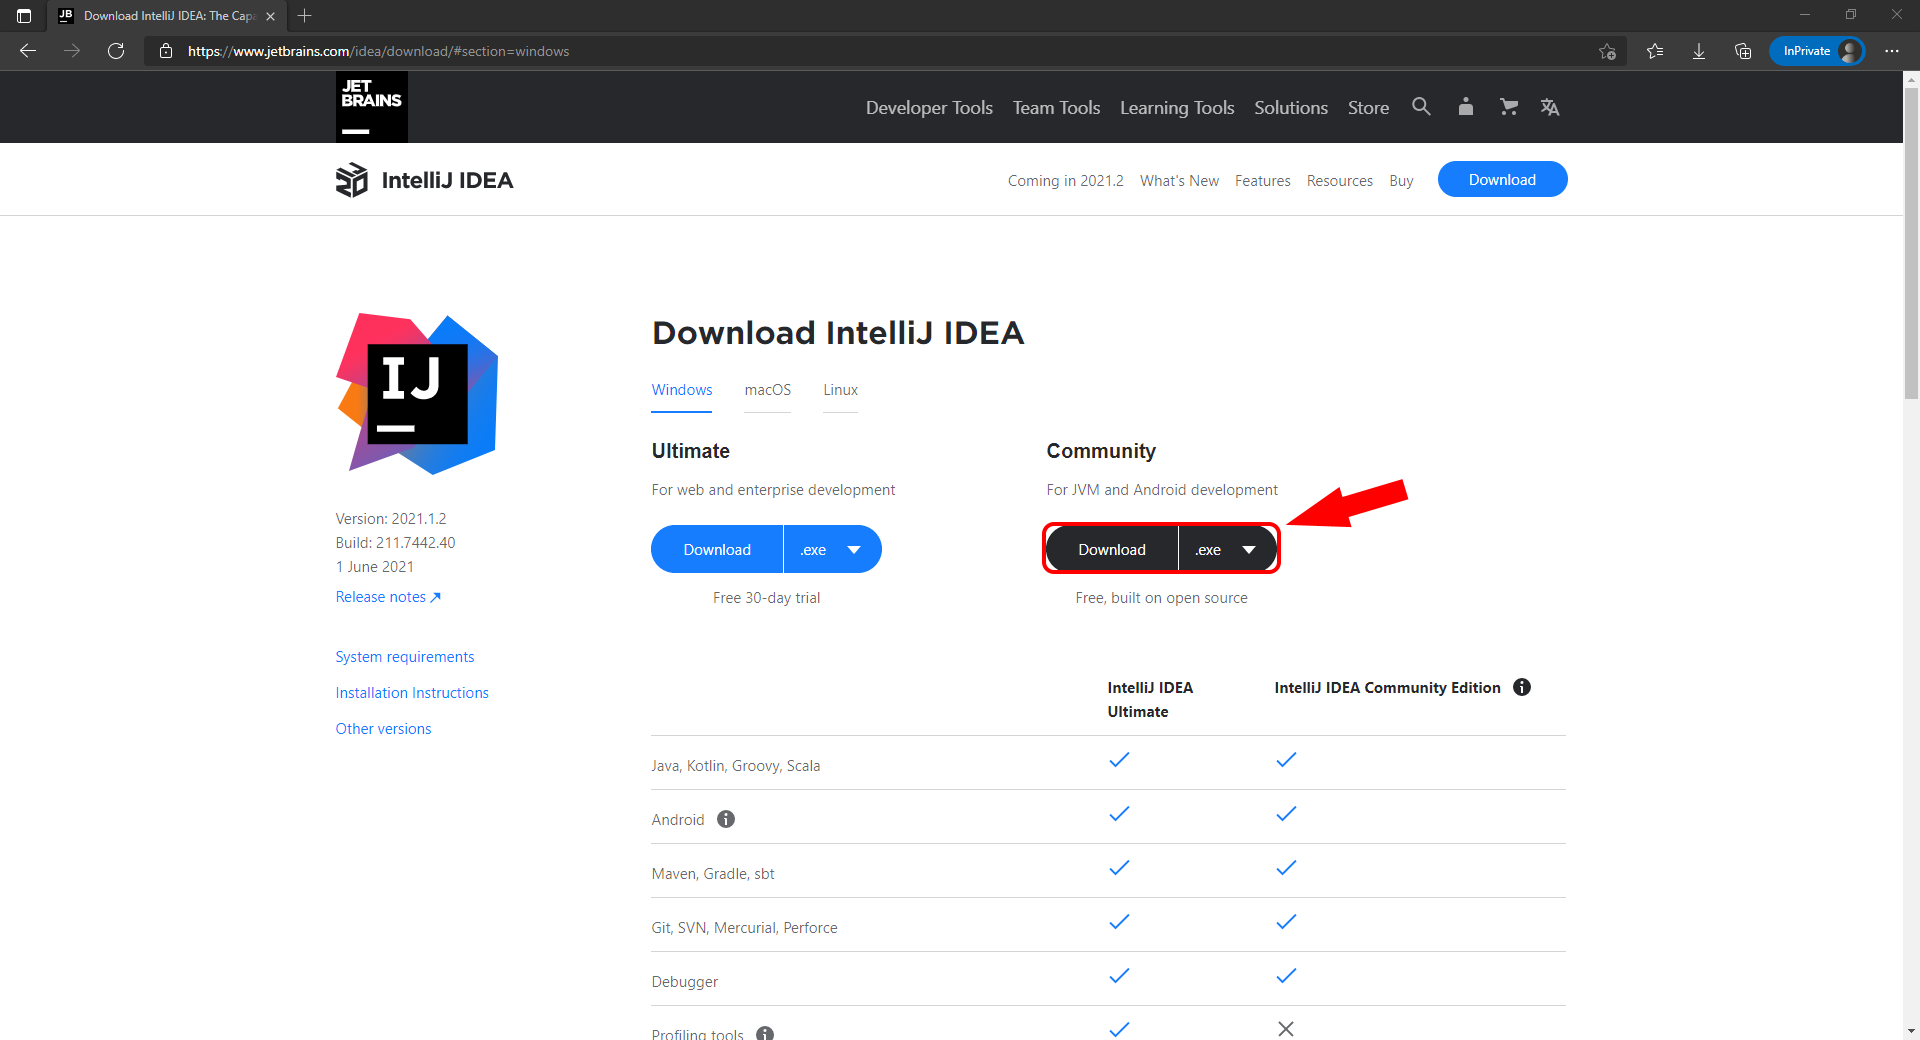This screenshot has height=1040, width=1920.
Task: Click the 'Build: 211.7442.40' text
Action: [x=395, y=543]
